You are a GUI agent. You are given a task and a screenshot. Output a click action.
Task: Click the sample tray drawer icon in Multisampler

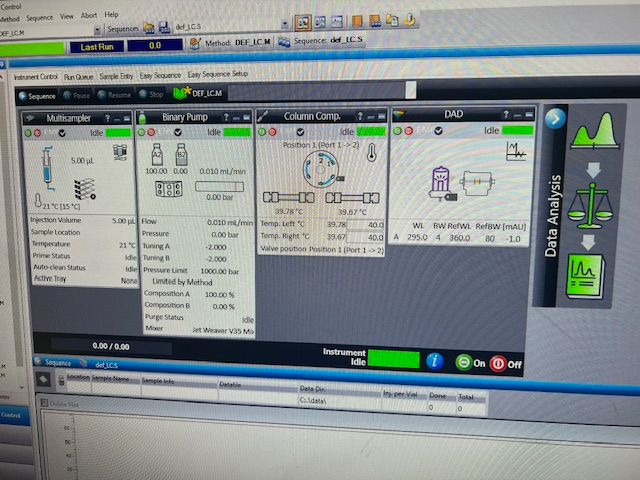tap(84, 189)
